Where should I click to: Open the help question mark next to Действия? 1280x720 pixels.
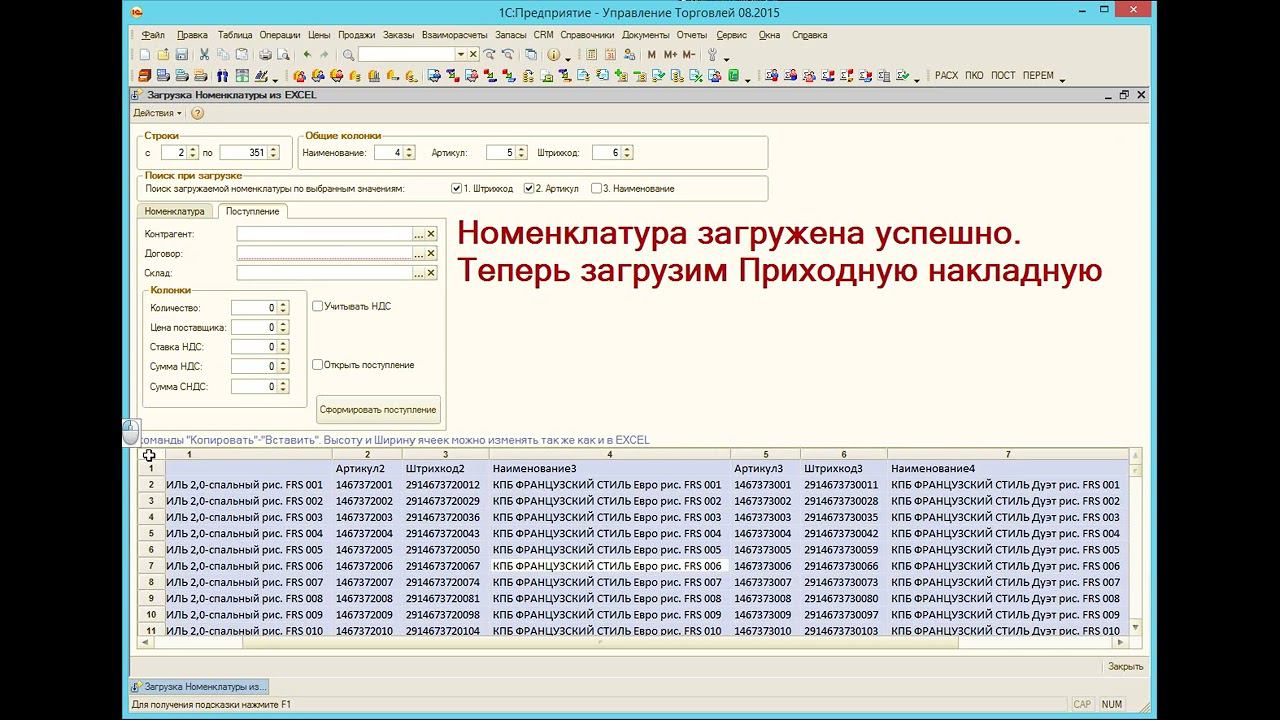coord(197,113)
